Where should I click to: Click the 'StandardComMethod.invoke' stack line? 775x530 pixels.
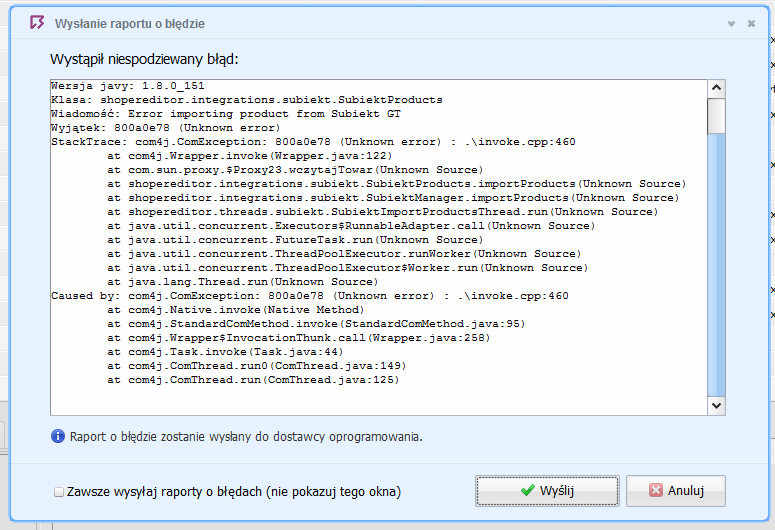(x=316, y=324)
